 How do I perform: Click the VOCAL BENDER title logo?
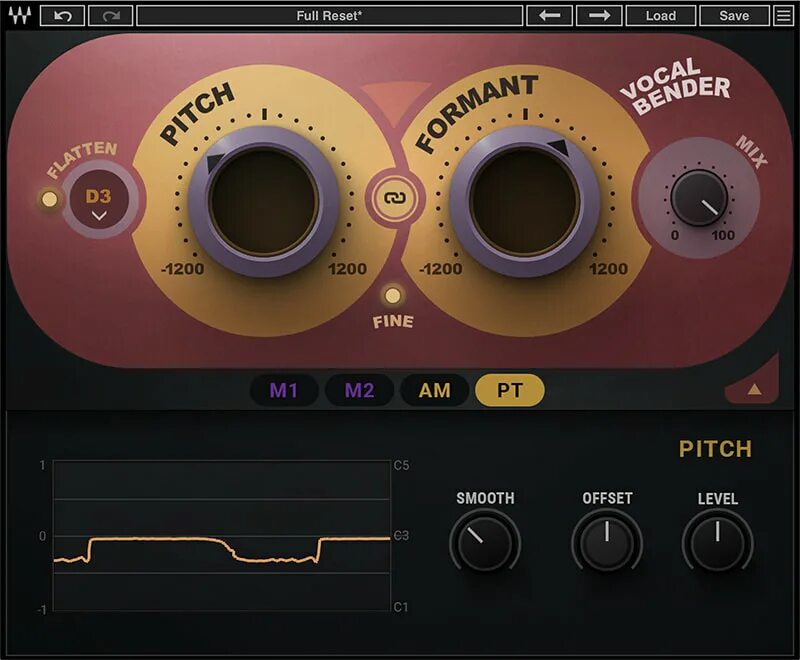(675, 85)
